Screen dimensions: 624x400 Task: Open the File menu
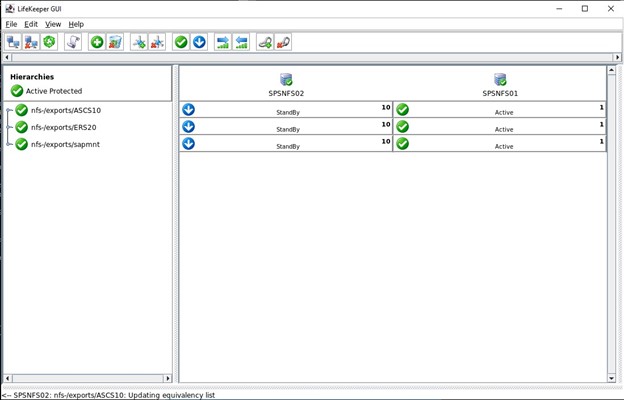(11, 24)
